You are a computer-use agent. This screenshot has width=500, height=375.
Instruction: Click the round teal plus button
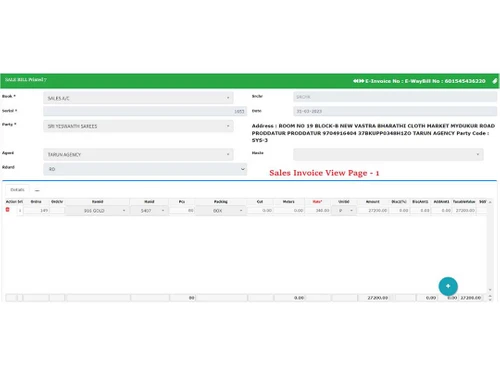coord(448,286)
